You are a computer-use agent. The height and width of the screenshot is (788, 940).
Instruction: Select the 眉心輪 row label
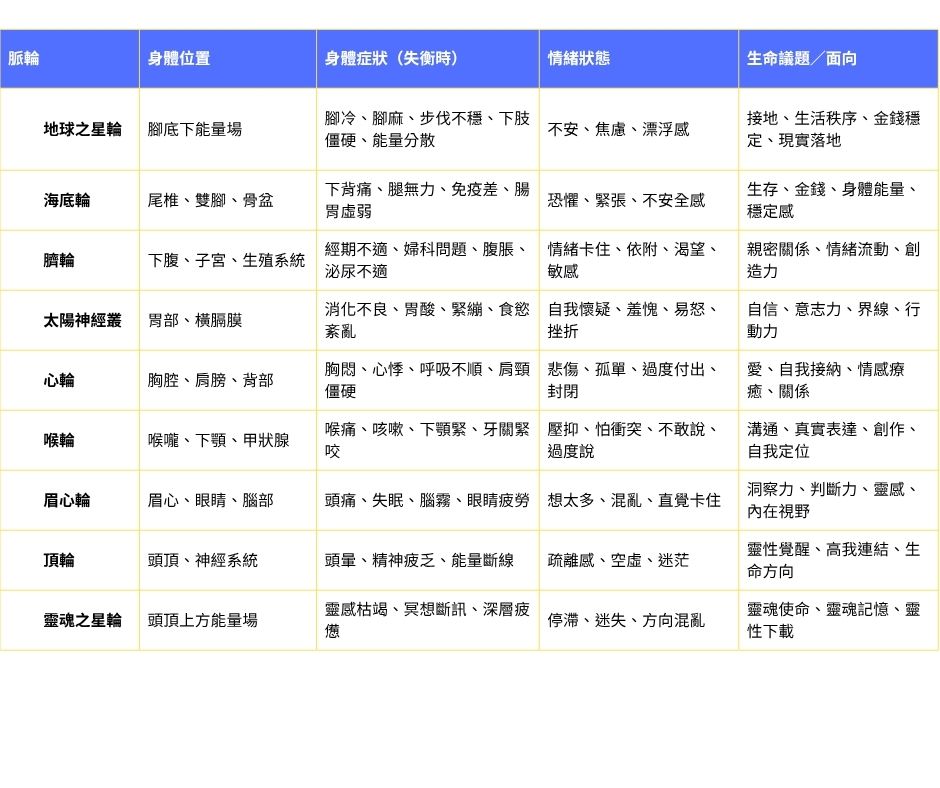(x=66, y=500)
